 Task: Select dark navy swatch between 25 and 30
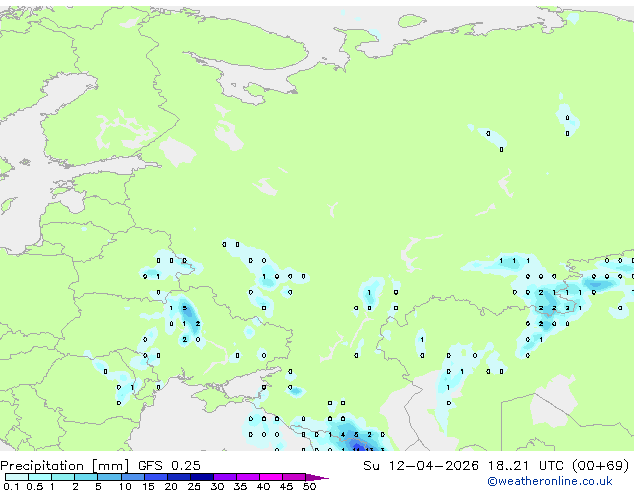click(x=202, y=477)
